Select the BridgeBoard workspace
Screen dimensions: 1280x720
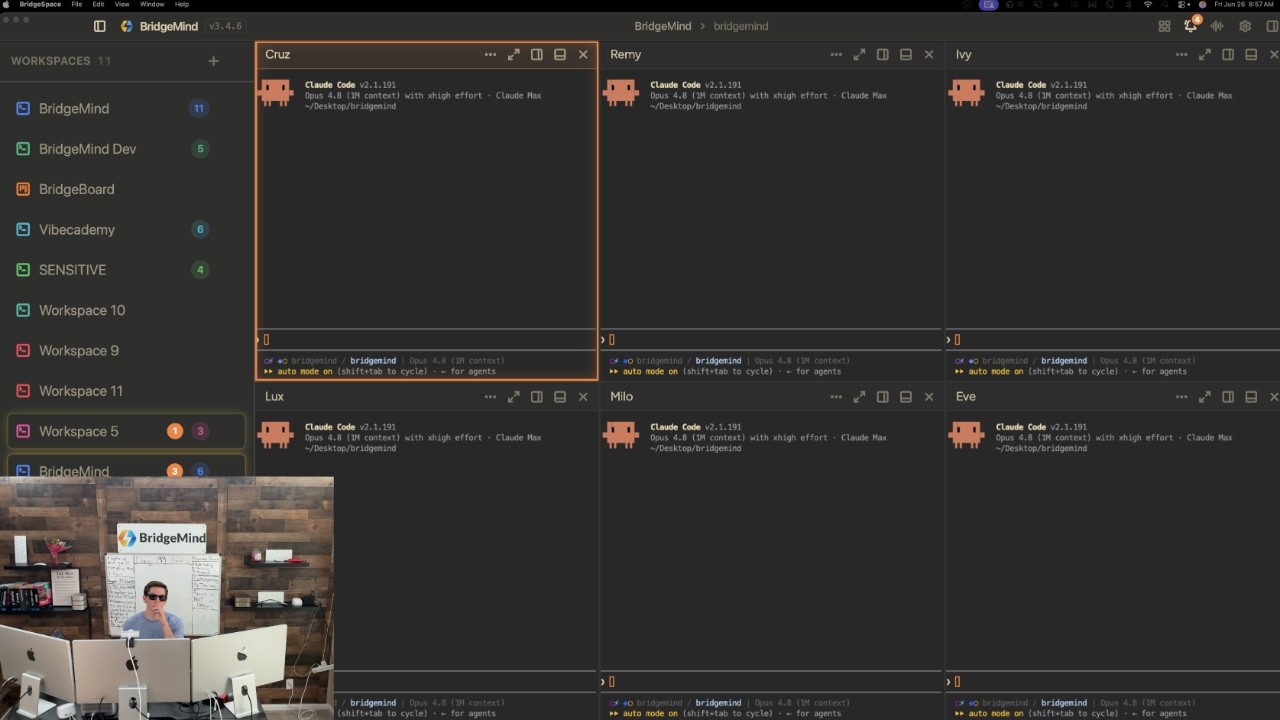(x=126, y=189)
